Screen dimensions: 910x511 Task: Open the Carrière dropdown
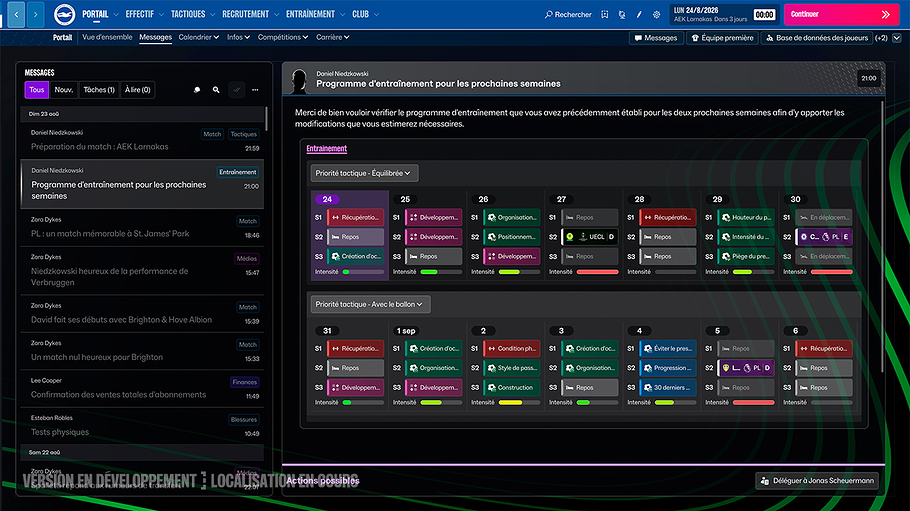333,37
